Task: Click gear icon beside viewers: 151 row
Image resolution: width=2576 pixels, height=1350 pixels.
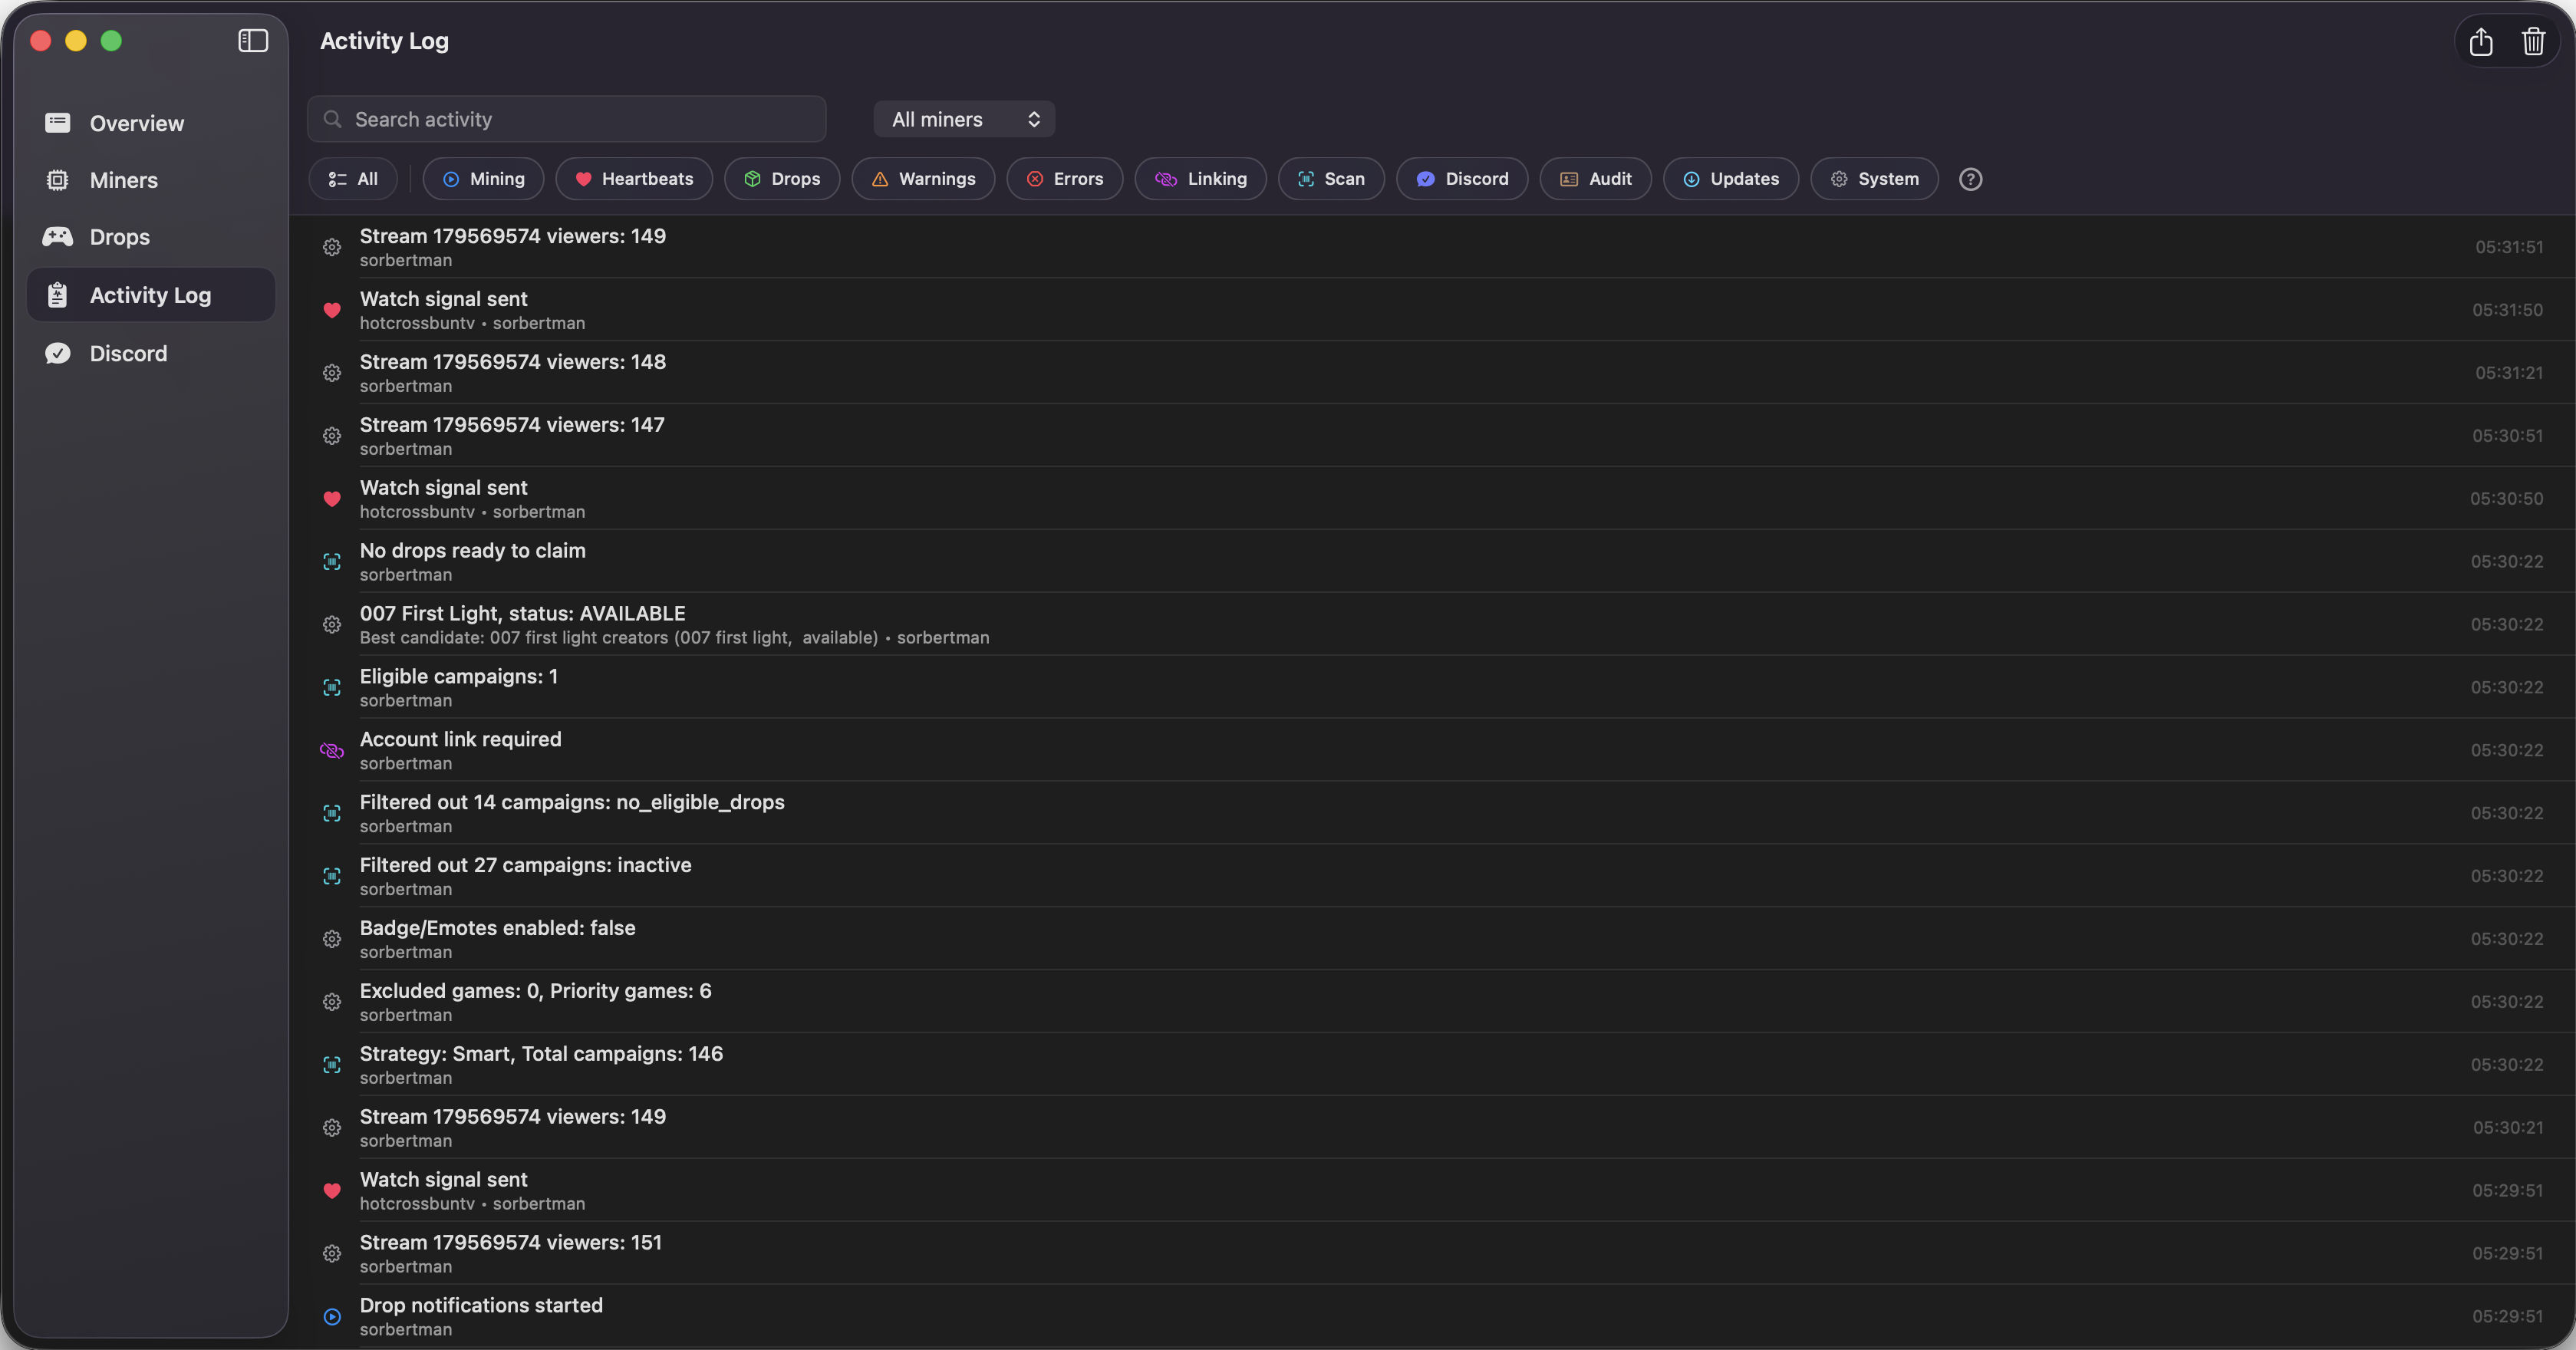Action: pyautogui.click(x=332, y=1254)
